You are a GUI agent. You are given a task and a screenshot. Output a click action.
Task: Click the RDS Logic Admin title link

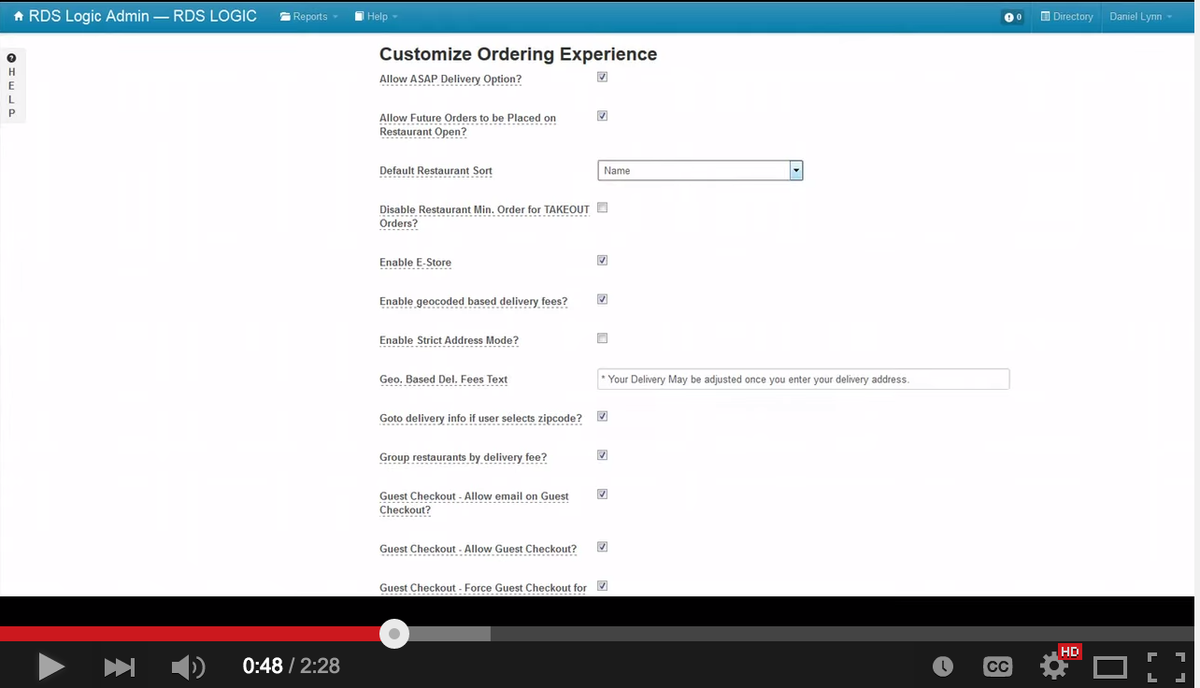[142, 16]
